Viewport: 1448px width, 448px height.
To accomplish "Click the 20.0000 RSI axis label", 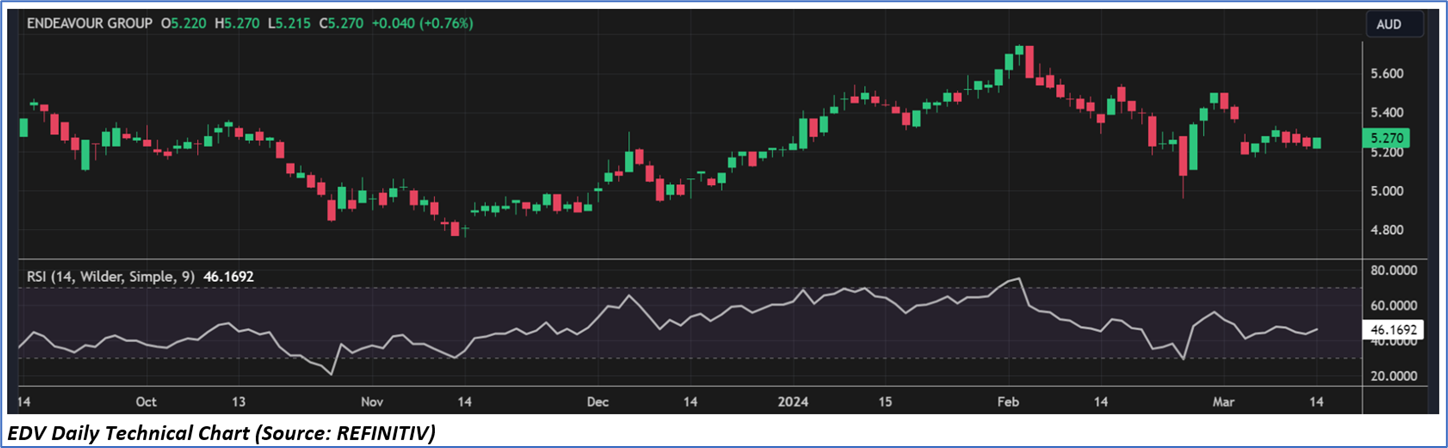I will click(x=1396, y=376).
